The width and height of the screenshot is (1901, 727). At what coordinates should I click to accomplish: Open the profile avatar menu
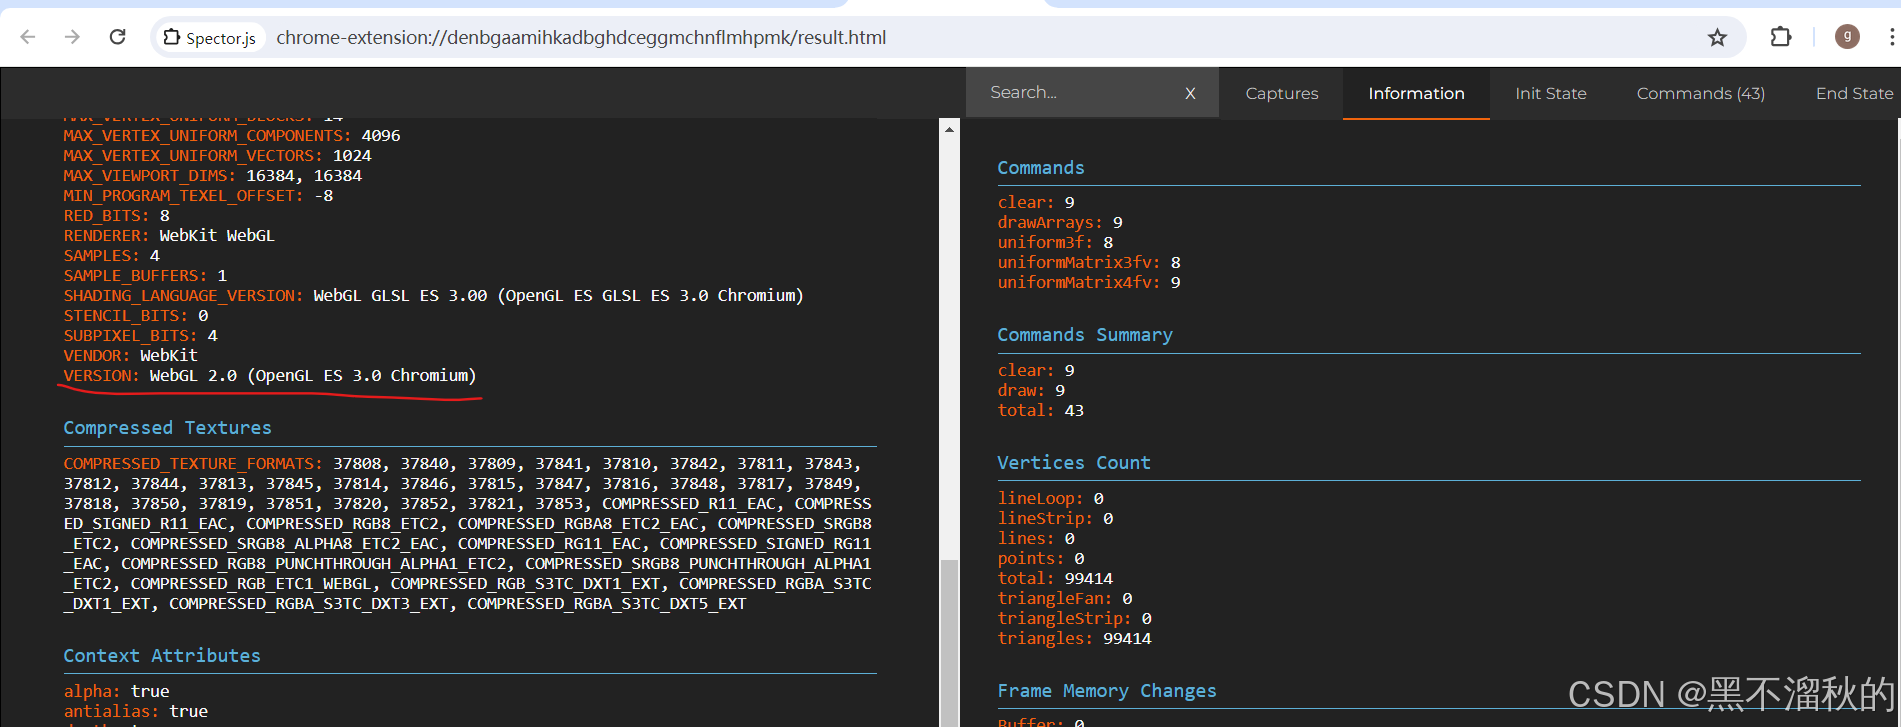[1847, 37]
